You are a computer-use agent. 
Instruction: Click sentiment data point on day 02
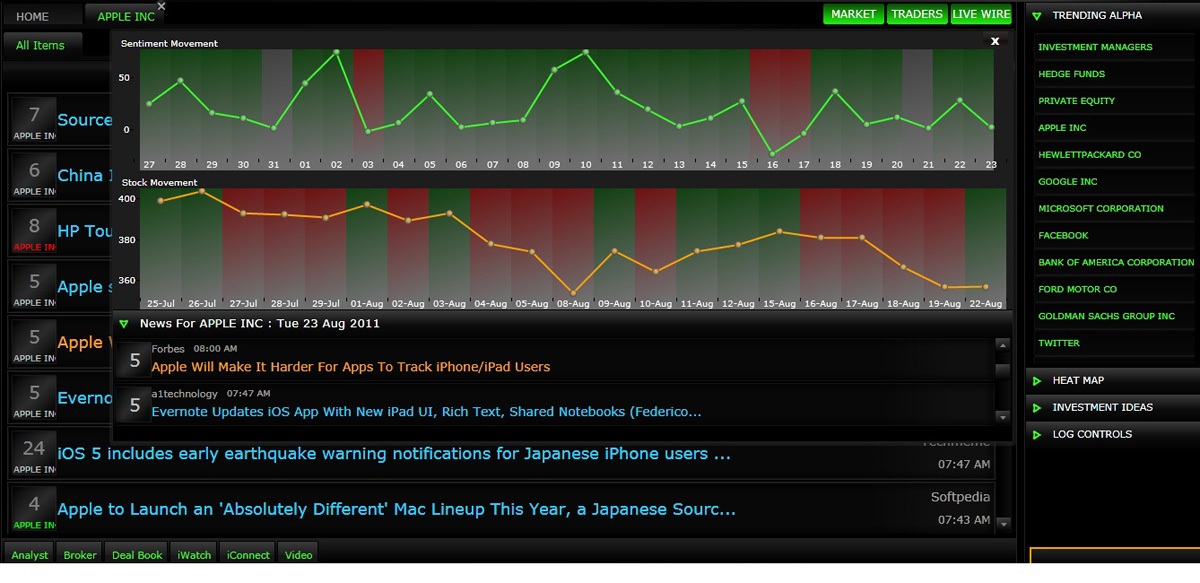(336, 51)
